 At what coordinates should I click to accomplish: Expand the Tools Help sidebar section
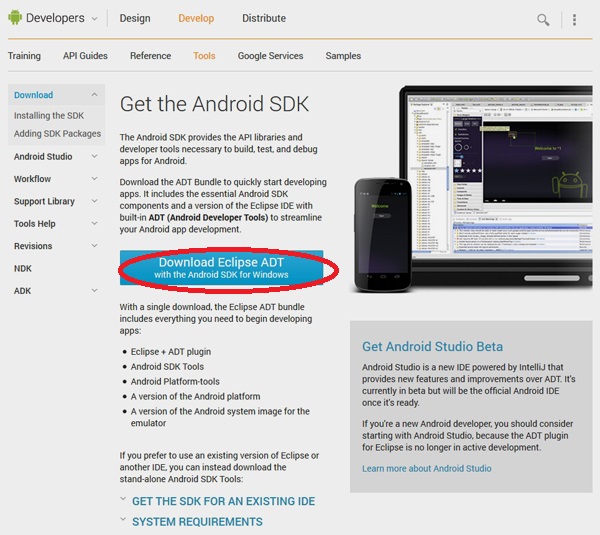(x=94, y=224)
